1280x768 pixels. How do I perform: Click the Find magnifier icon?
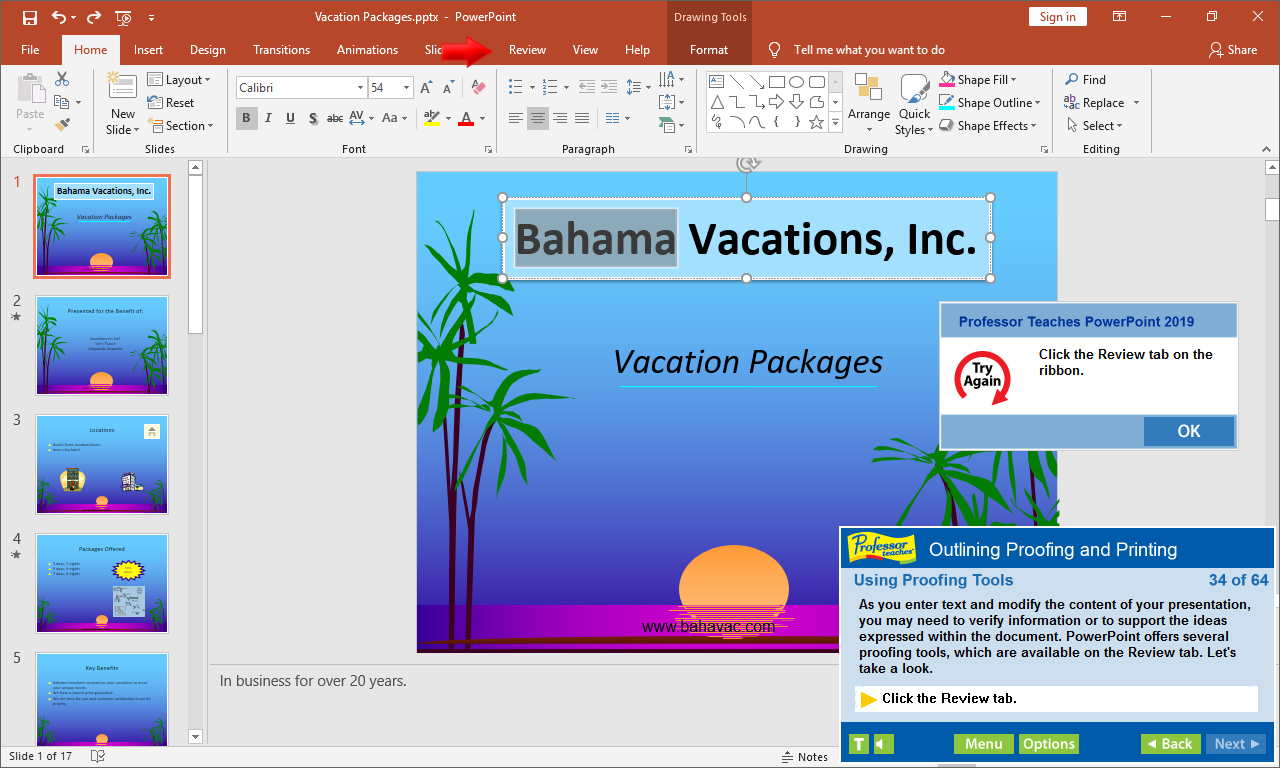(1071, 80)
